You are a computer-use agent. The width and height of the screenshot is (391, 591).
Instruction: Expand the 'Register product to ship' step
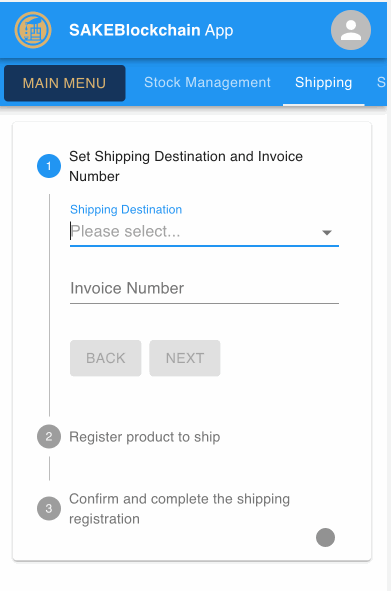click(145, 437)
